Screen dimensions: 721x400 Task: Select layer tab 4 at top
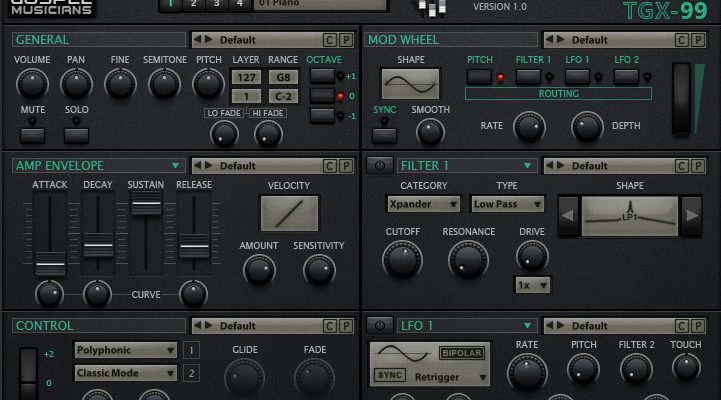(239, 4)
